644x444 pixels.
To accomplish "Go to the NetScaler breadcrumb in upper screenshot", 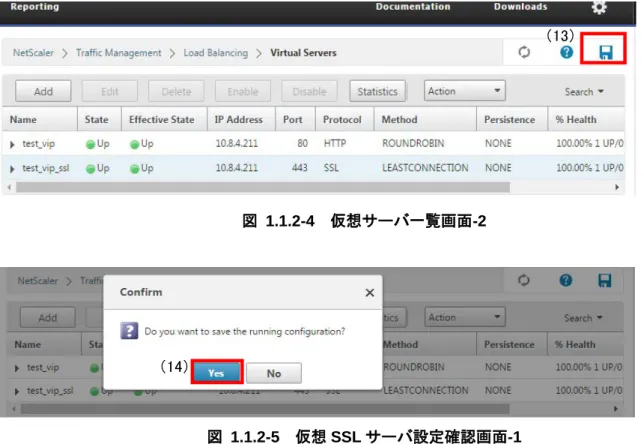I will [33, 53].
